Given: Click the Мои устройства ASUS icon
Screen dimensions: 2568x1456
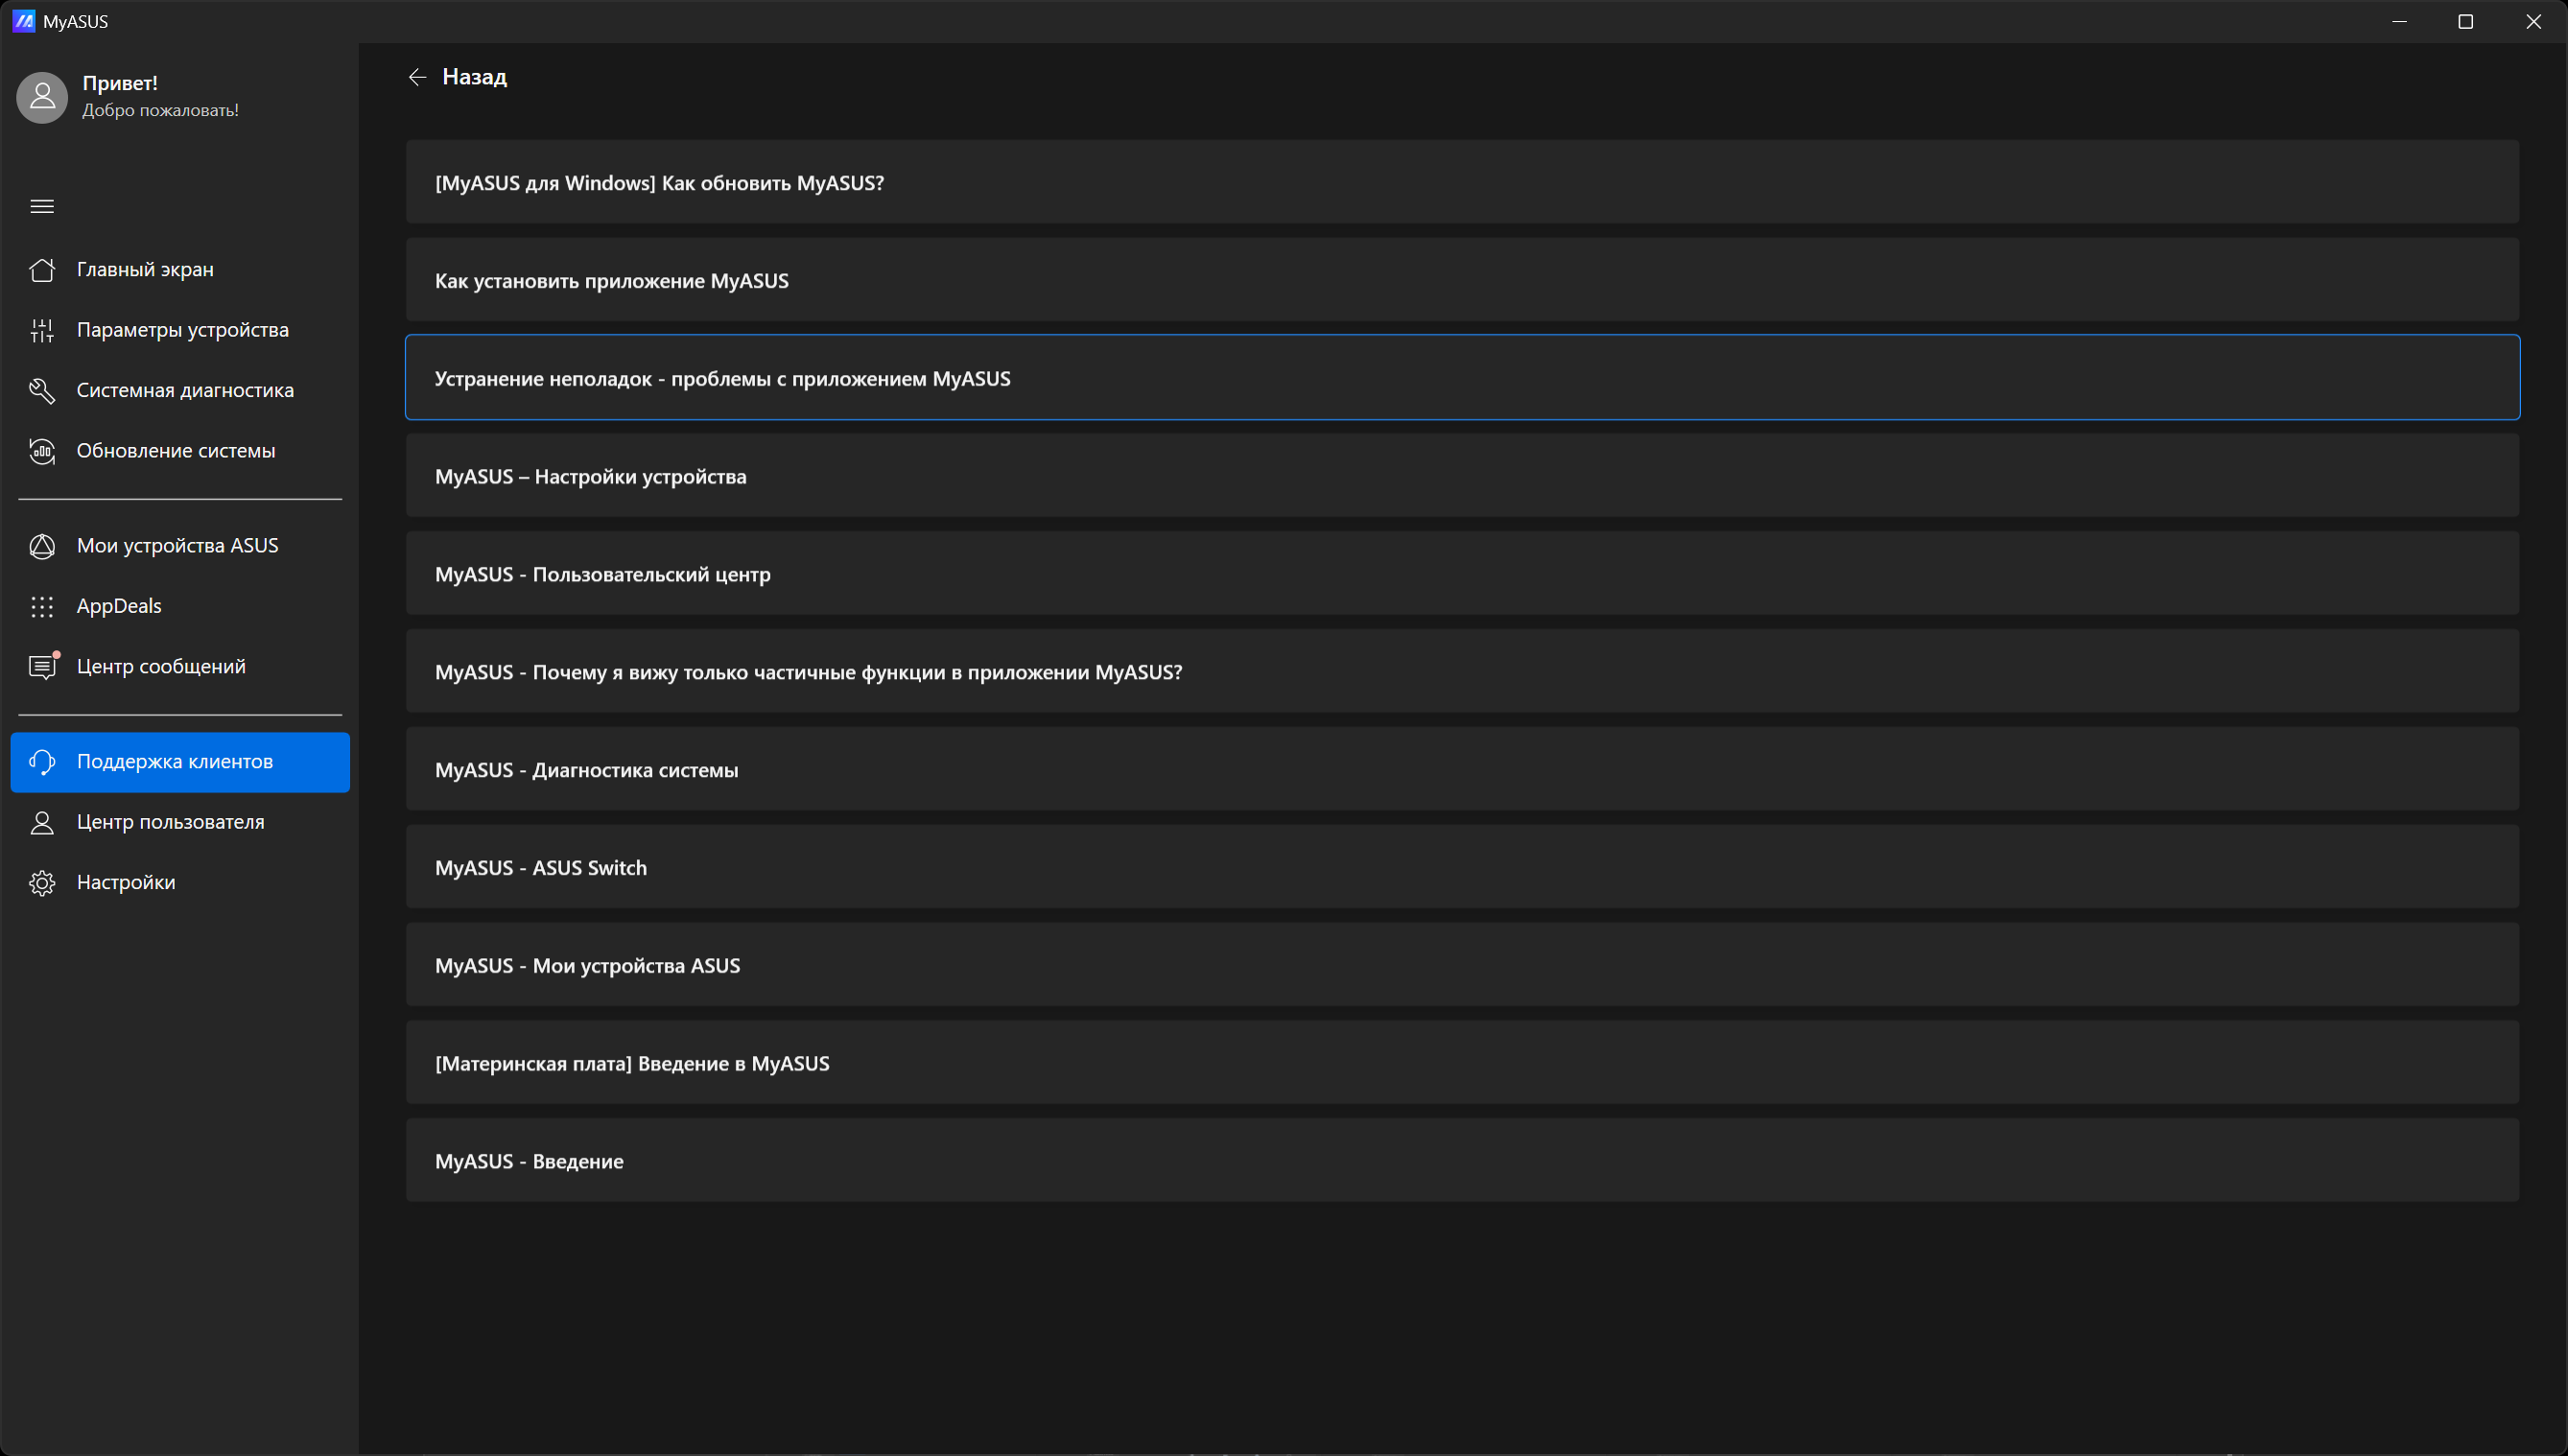Looking at the screenshot, I should [42, 546].
